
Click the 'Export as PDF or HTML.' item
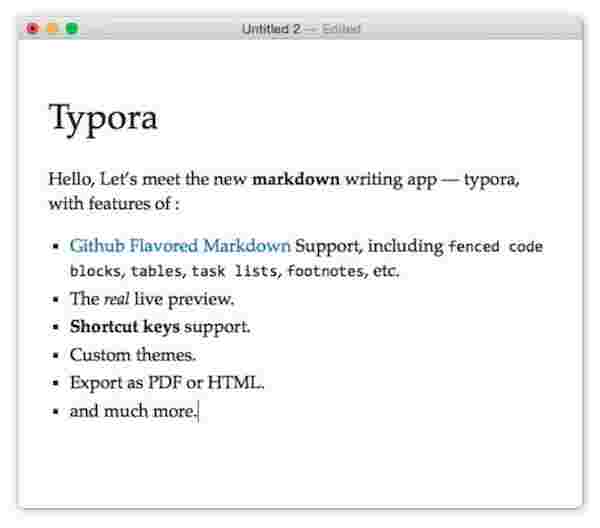coord(167,383)
